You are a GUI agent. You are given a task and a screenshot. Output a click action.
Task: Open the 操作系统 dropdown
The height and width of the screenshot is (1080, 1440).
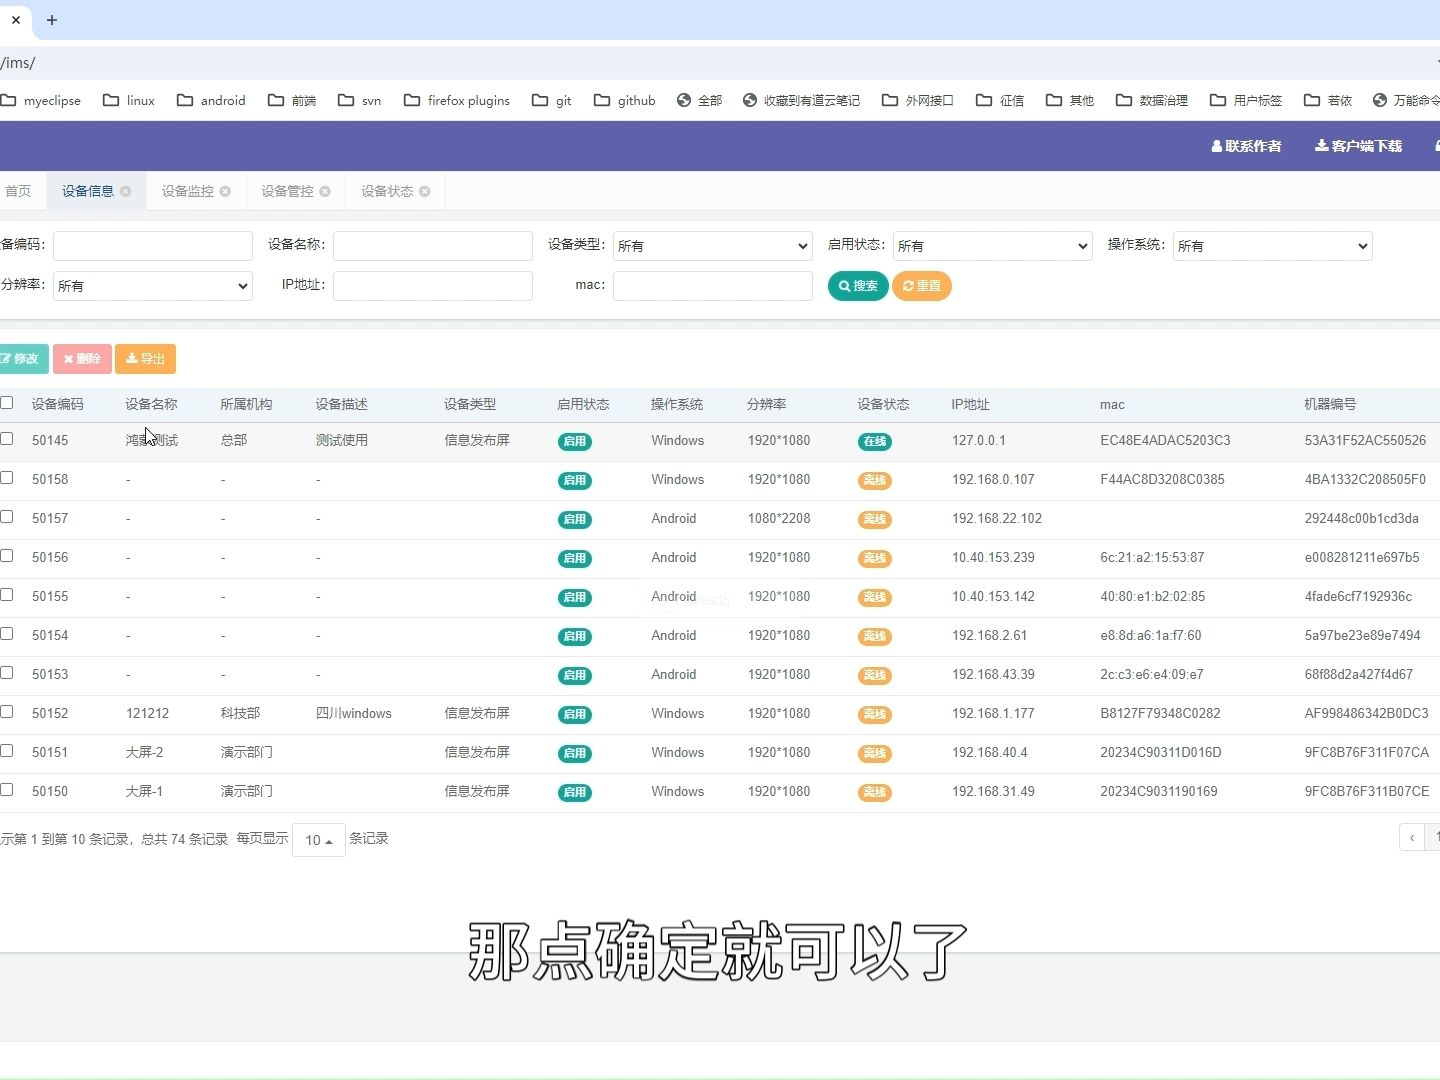coord(1271,245)
